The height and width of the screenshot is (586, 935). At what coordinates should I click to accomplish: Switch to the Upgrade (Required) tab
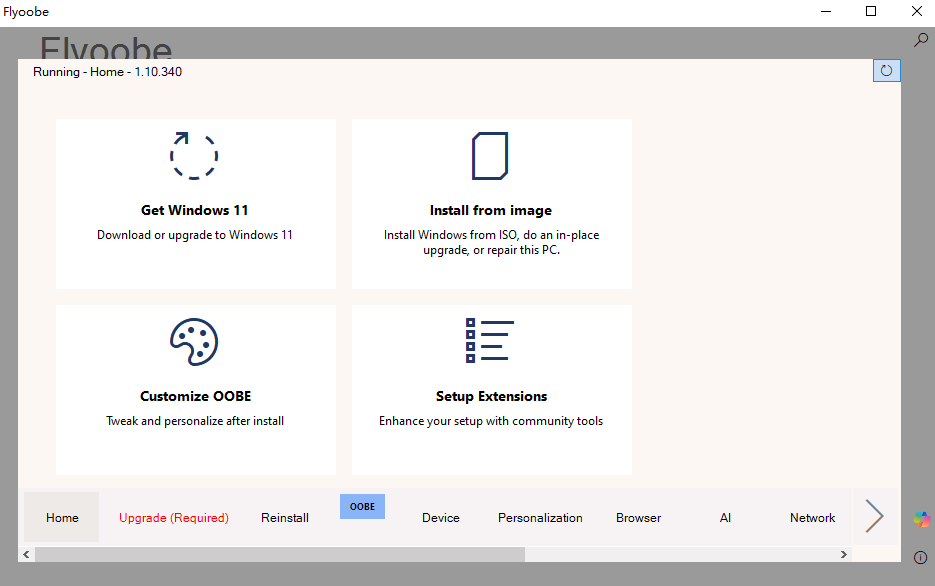click(x=174, y=518)
